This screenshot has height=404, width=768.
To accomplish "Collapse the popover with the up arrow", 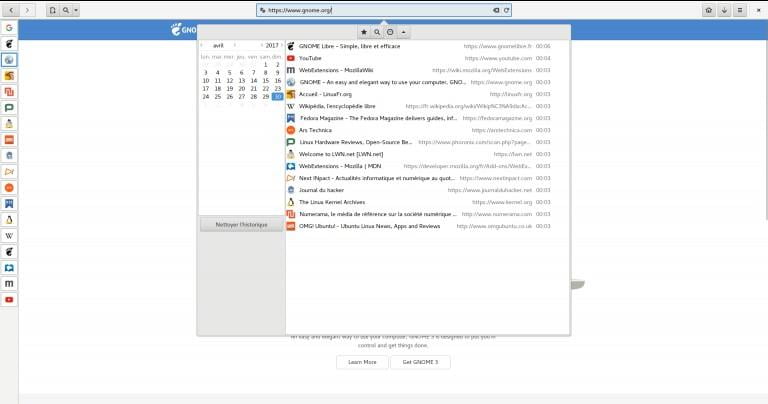I will 403,32.
